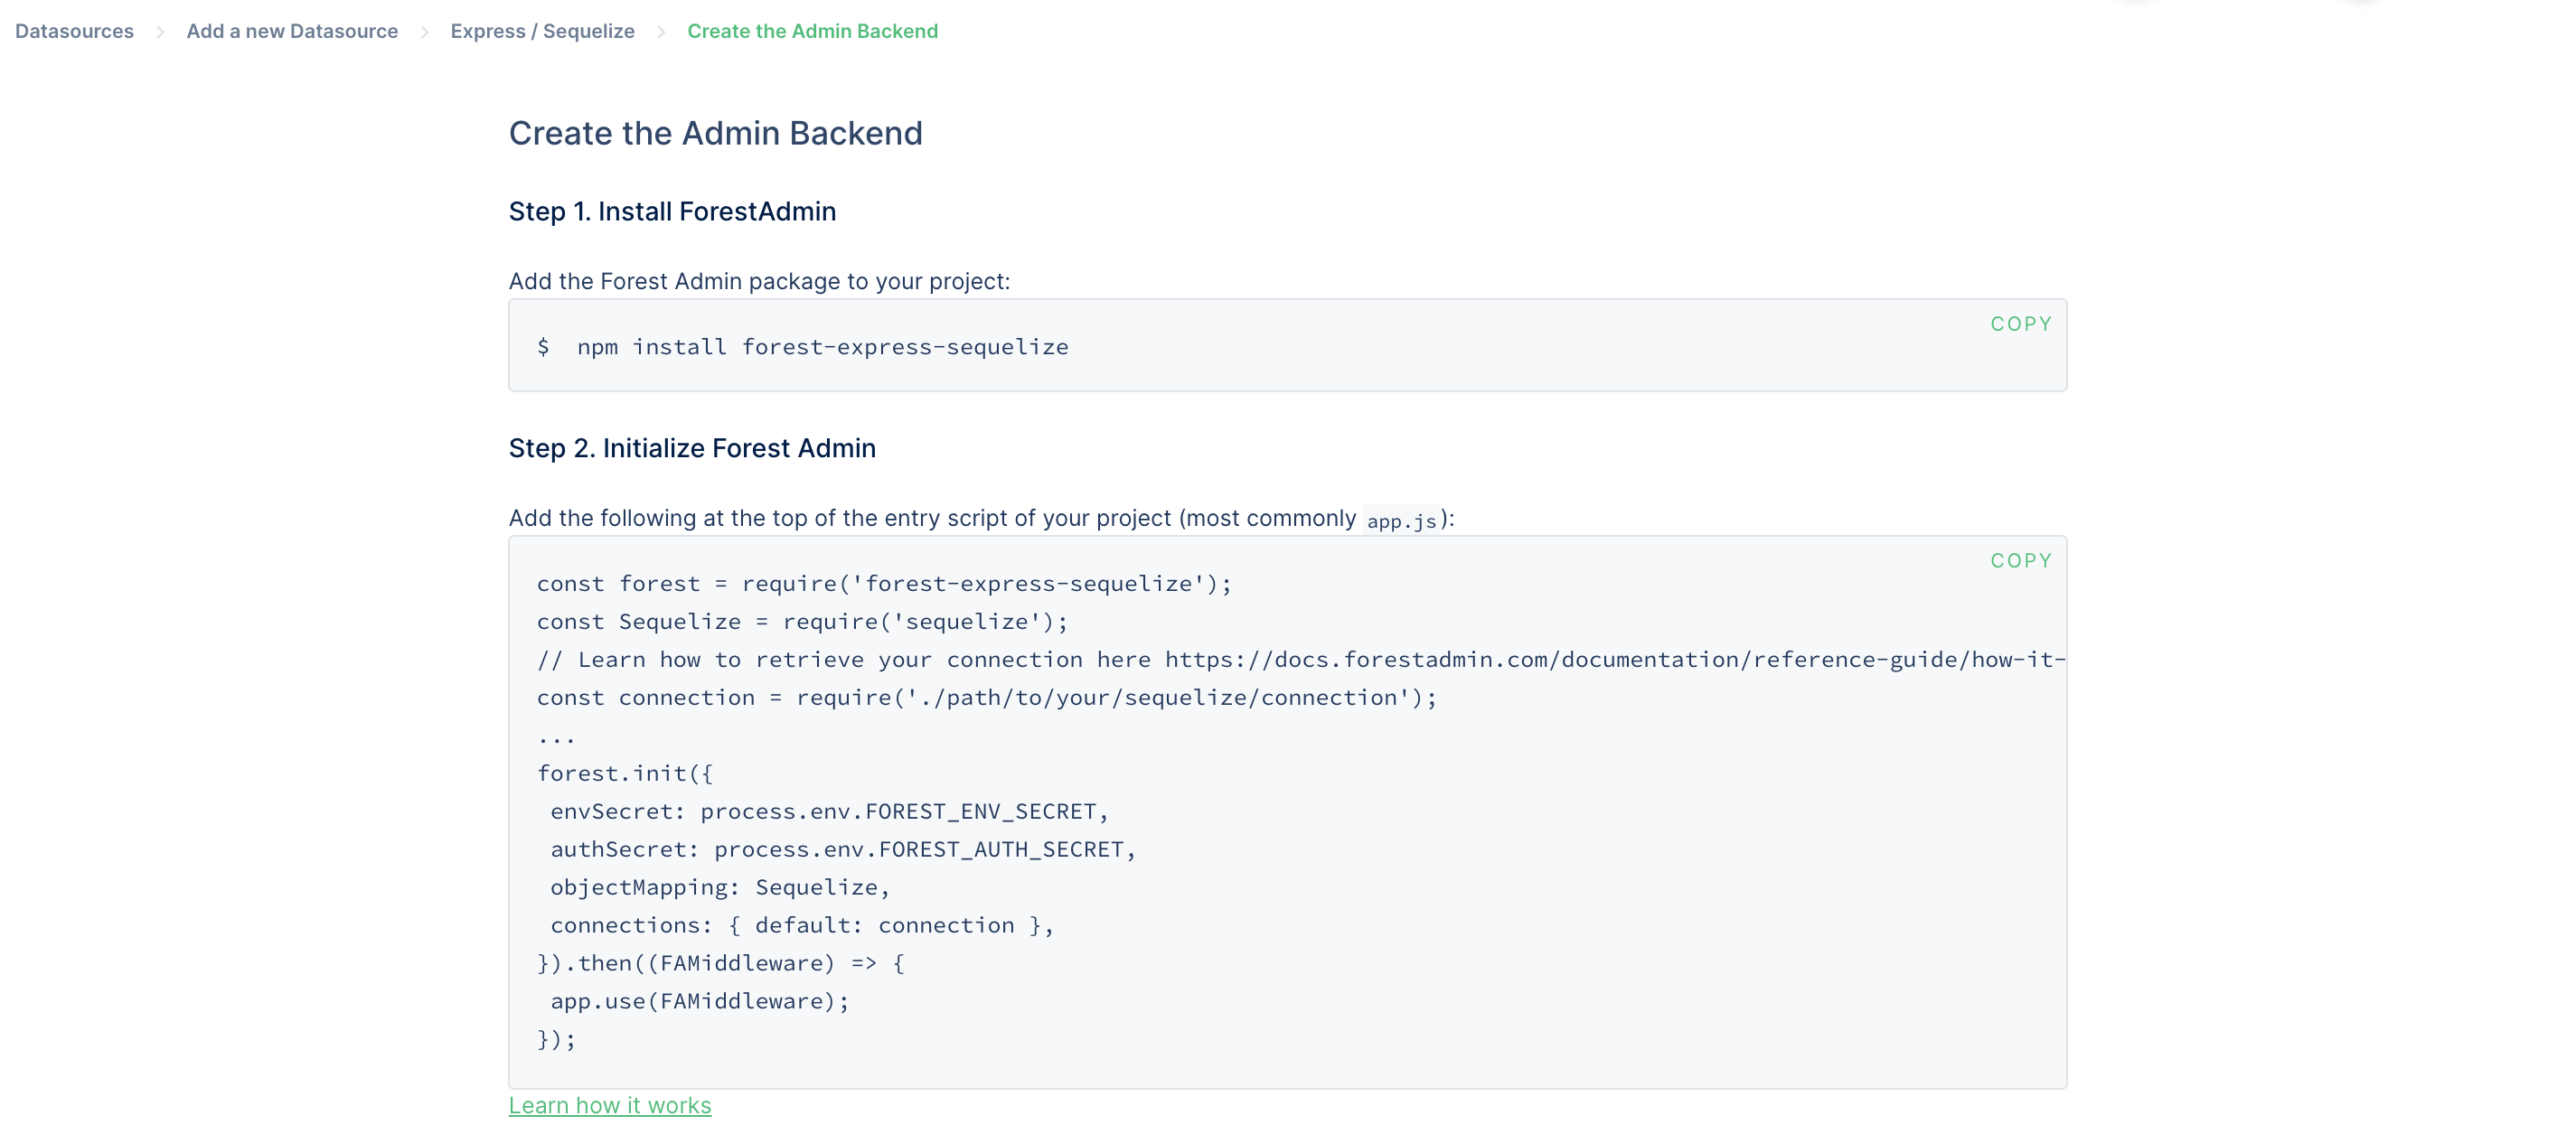This screenshot has width=2576, height=1144.
Task: Click the connections default connection line
Action: [801, 926]
